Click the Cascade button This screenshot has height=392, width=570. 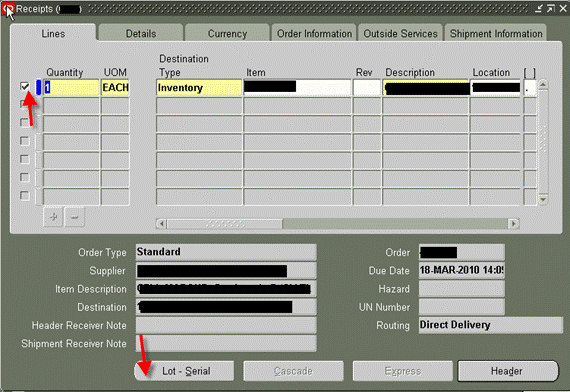[x=293, y=371]
